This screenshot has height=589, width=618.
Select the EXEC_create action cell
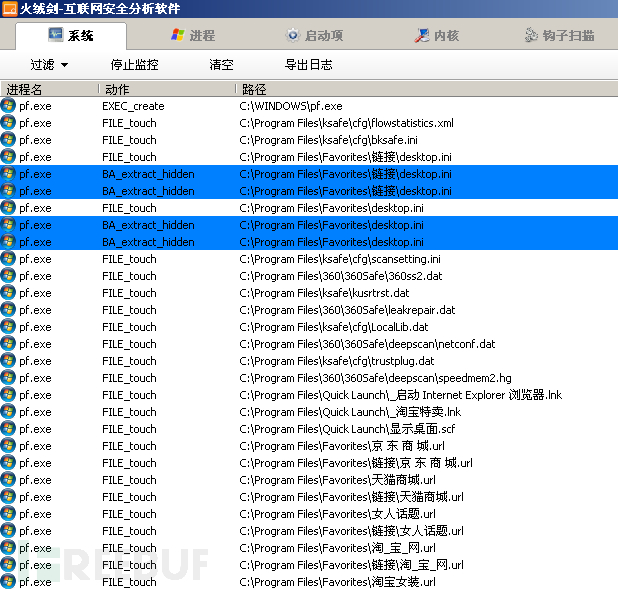[x=133, y=106]
